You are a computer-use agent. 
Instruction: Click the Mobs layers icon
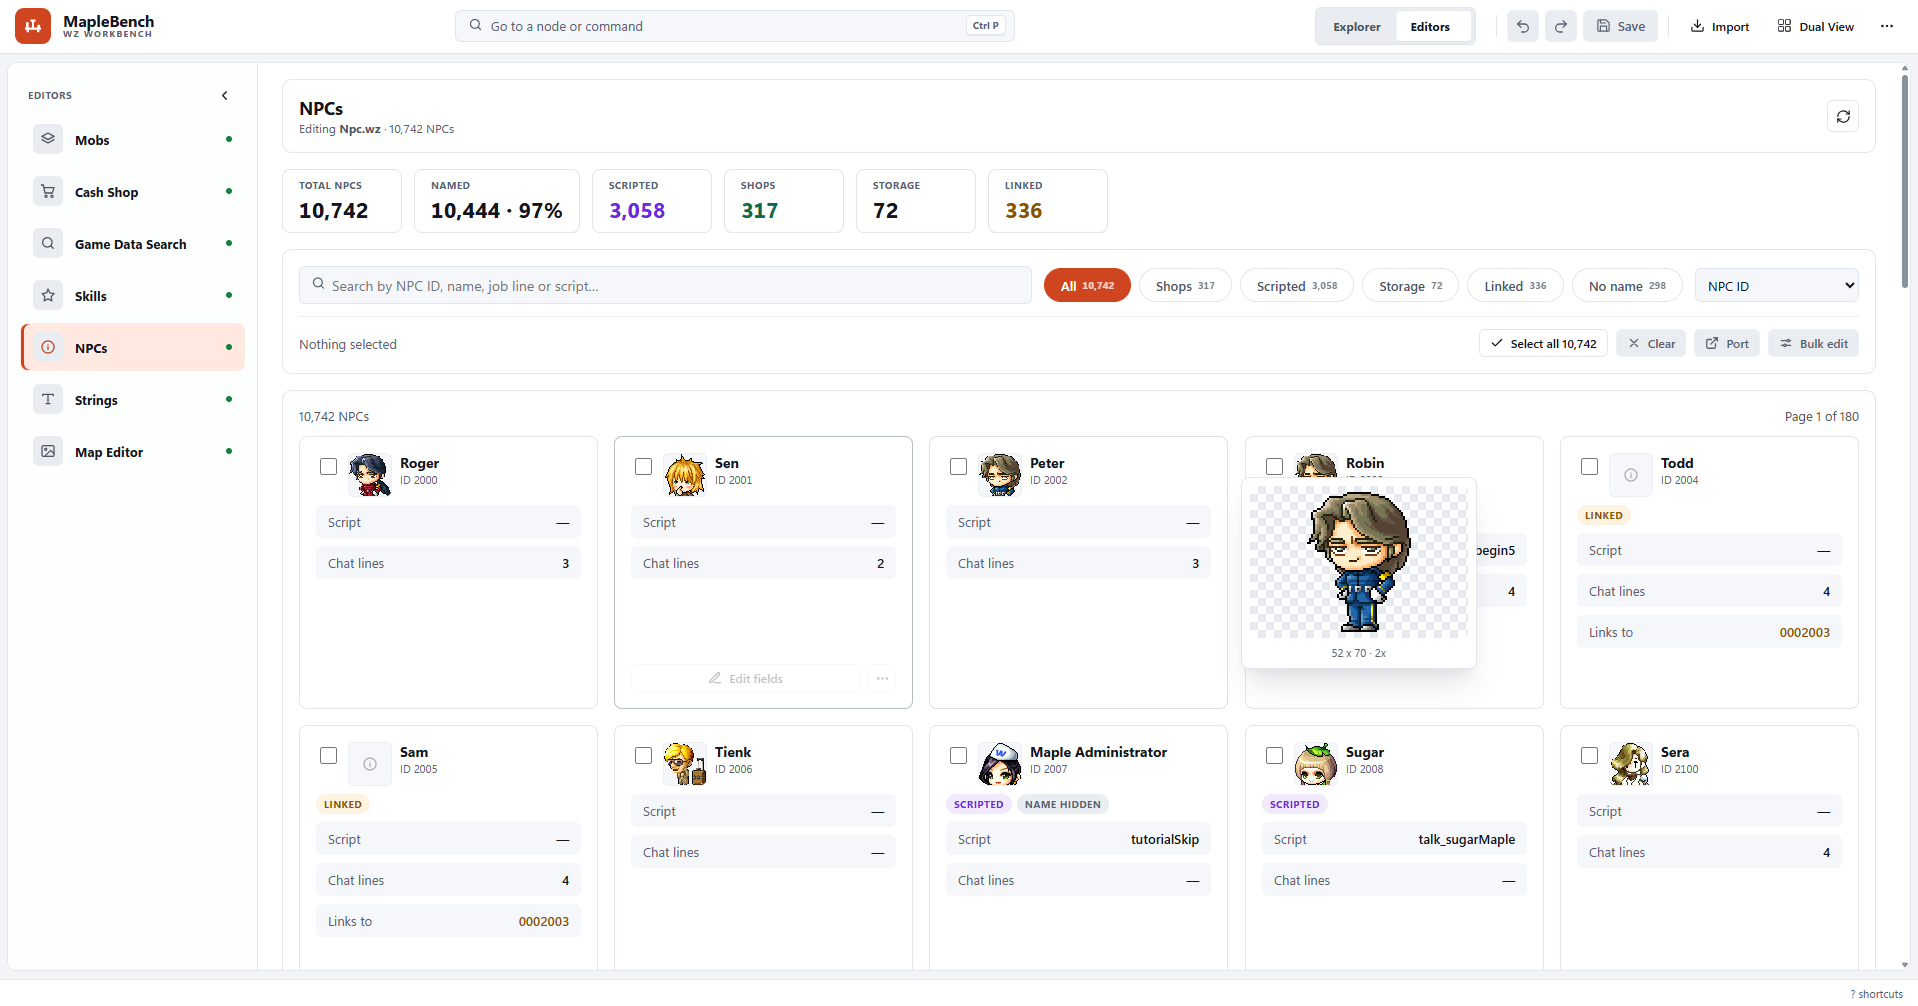pyautogui.click(x=48, y=139)
